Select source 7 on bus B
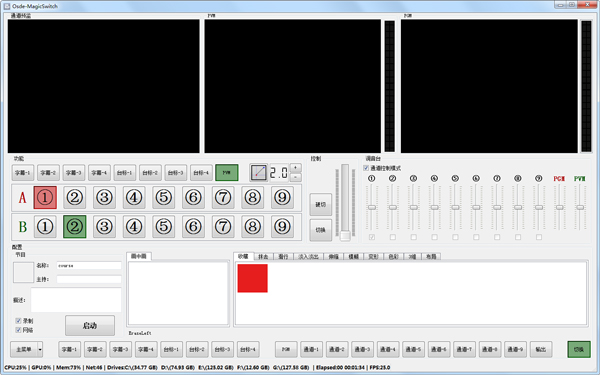Image resolution: width=600 pixels, height=375 pixels. click(x=223, y=227)
